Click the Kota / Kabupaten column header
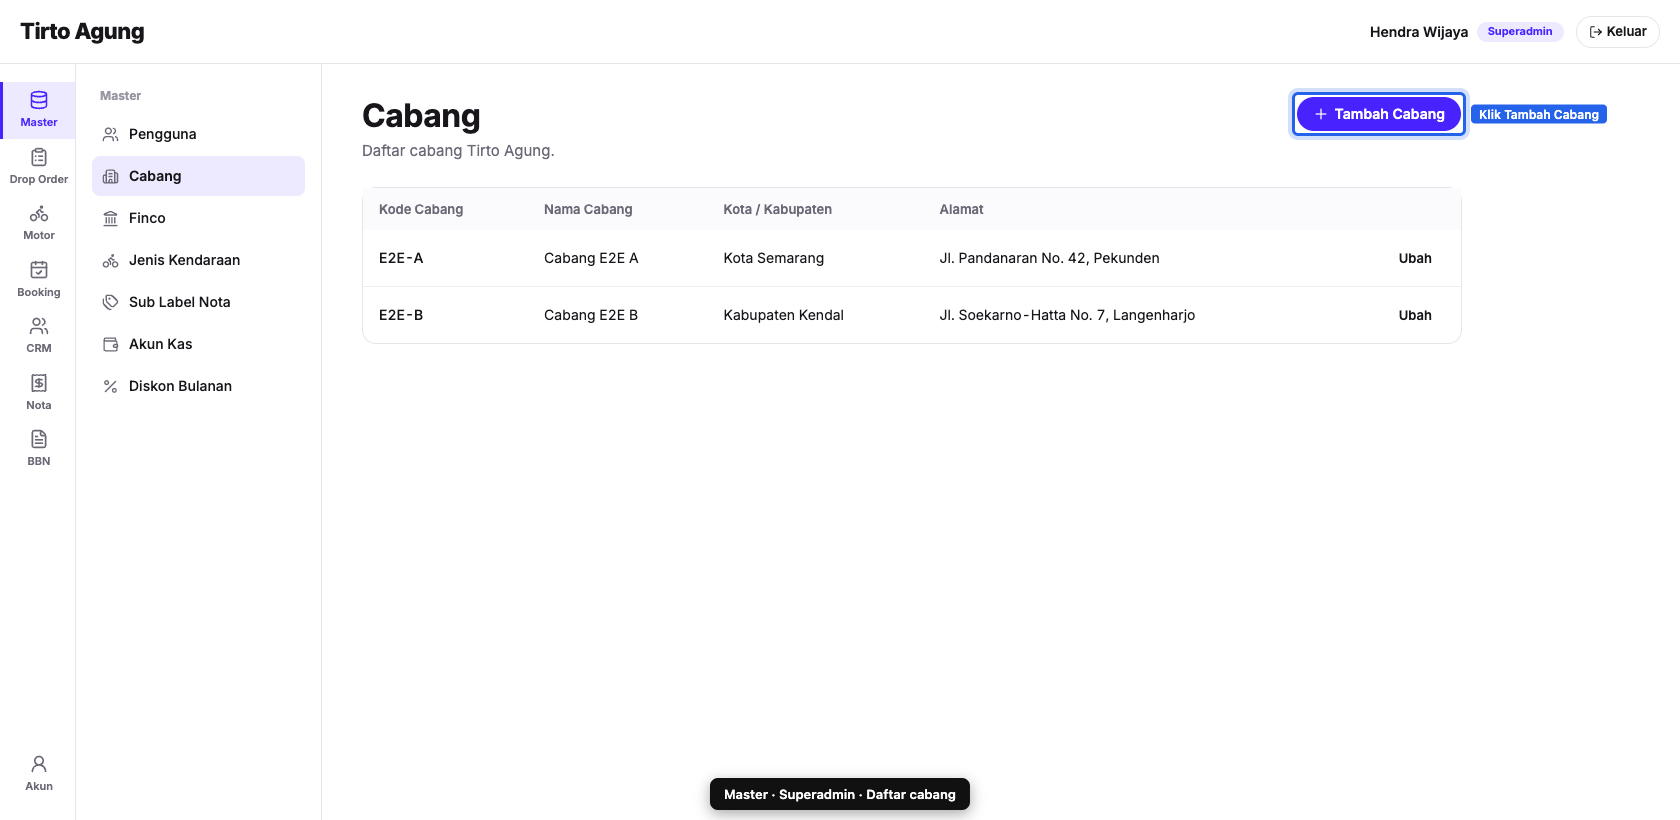The image size is (1680, 820). 777,209
